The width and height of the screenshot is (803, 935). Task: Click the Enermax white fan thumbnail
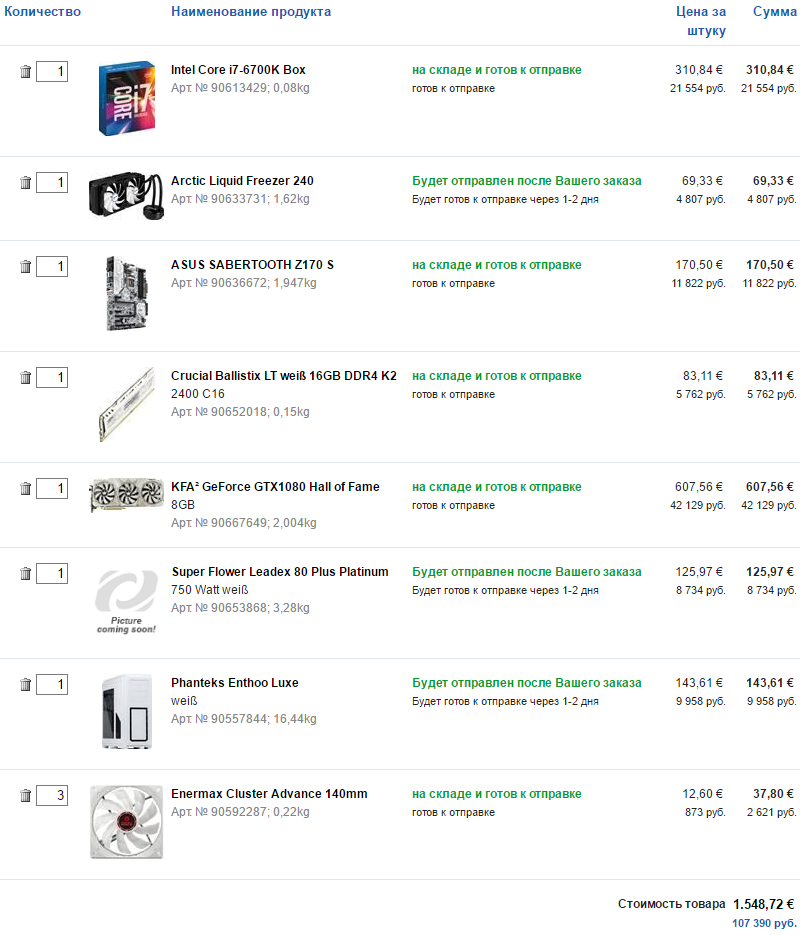pyautogui.click(x=126, y=822)
